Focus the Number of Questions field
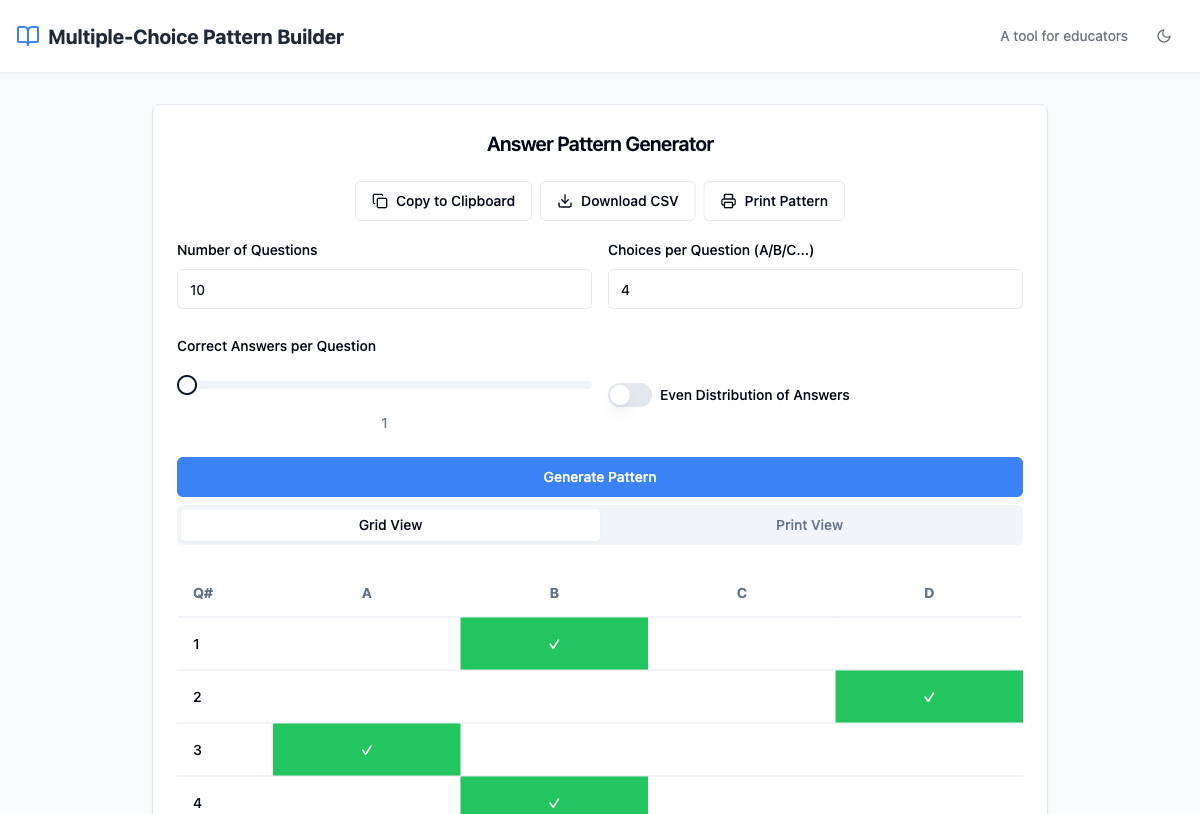This screenshot has width=1200, height=814. (384, 289)
